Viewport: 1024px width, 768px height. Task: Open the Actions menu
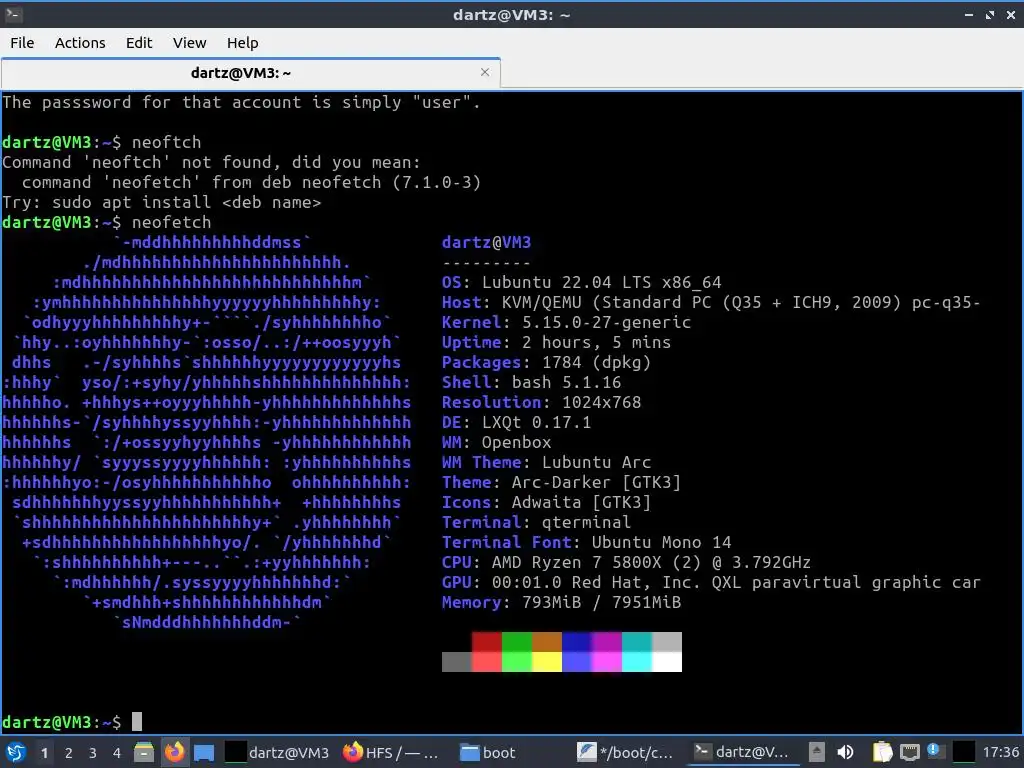[x=80, y=42]
